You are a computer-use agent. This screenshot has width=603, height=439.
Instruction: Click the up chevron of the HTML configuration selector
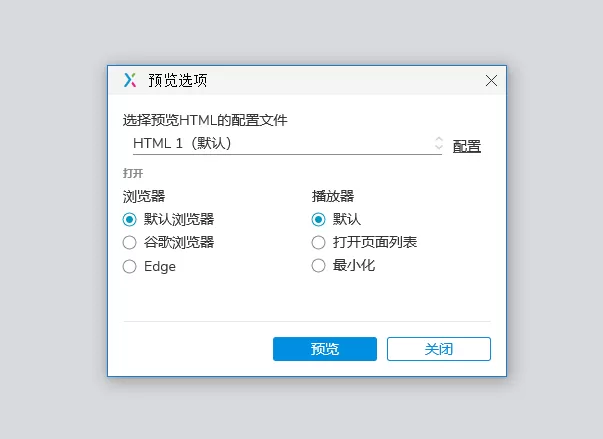[x=439, y=139]
